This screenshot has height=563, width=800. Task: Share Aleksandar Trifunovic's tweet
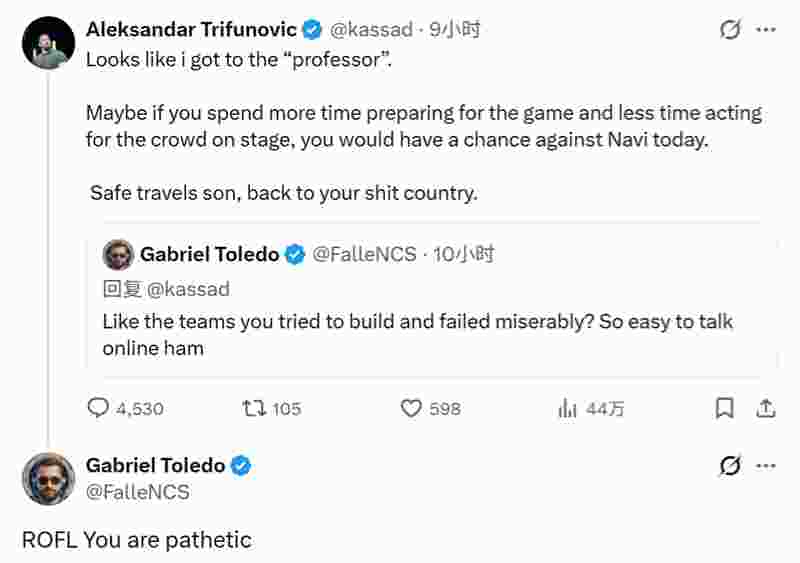pos(766,408)
